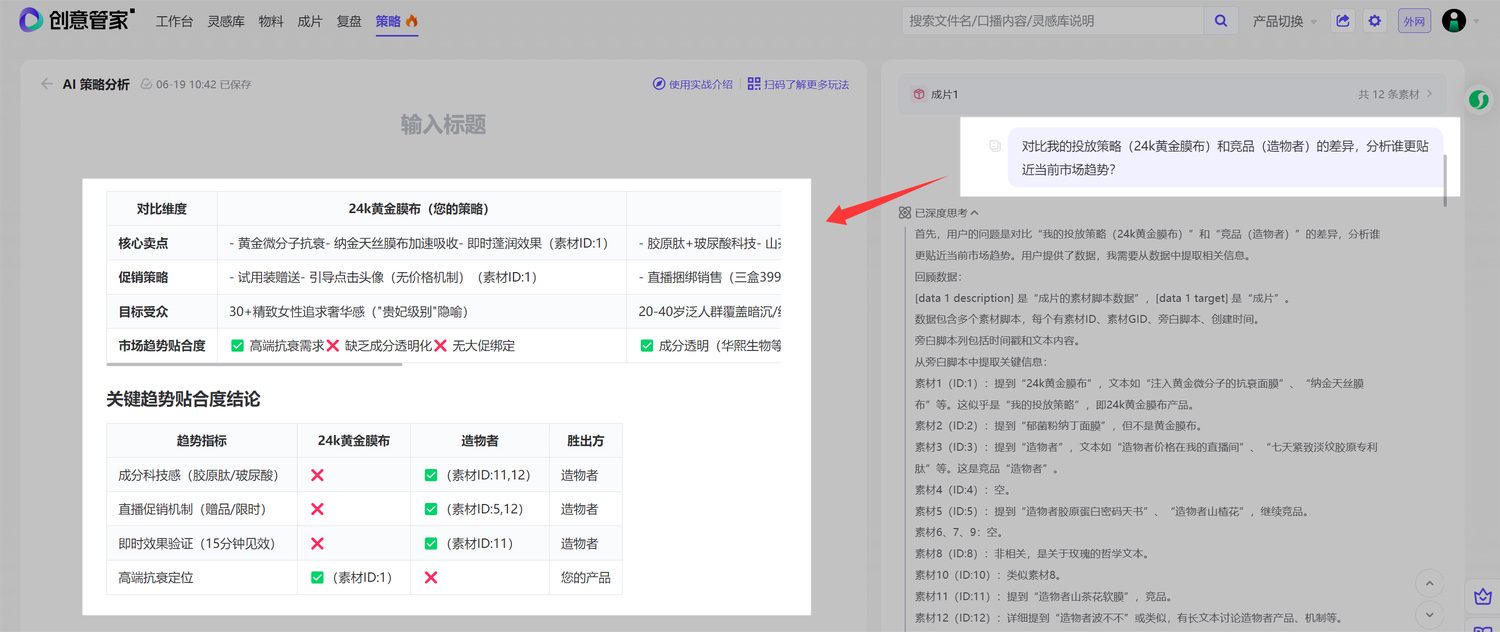Click the chat panel vertical scrollbar
The height and width of the screenshot is (632, 1500).
pos(1444,180)
